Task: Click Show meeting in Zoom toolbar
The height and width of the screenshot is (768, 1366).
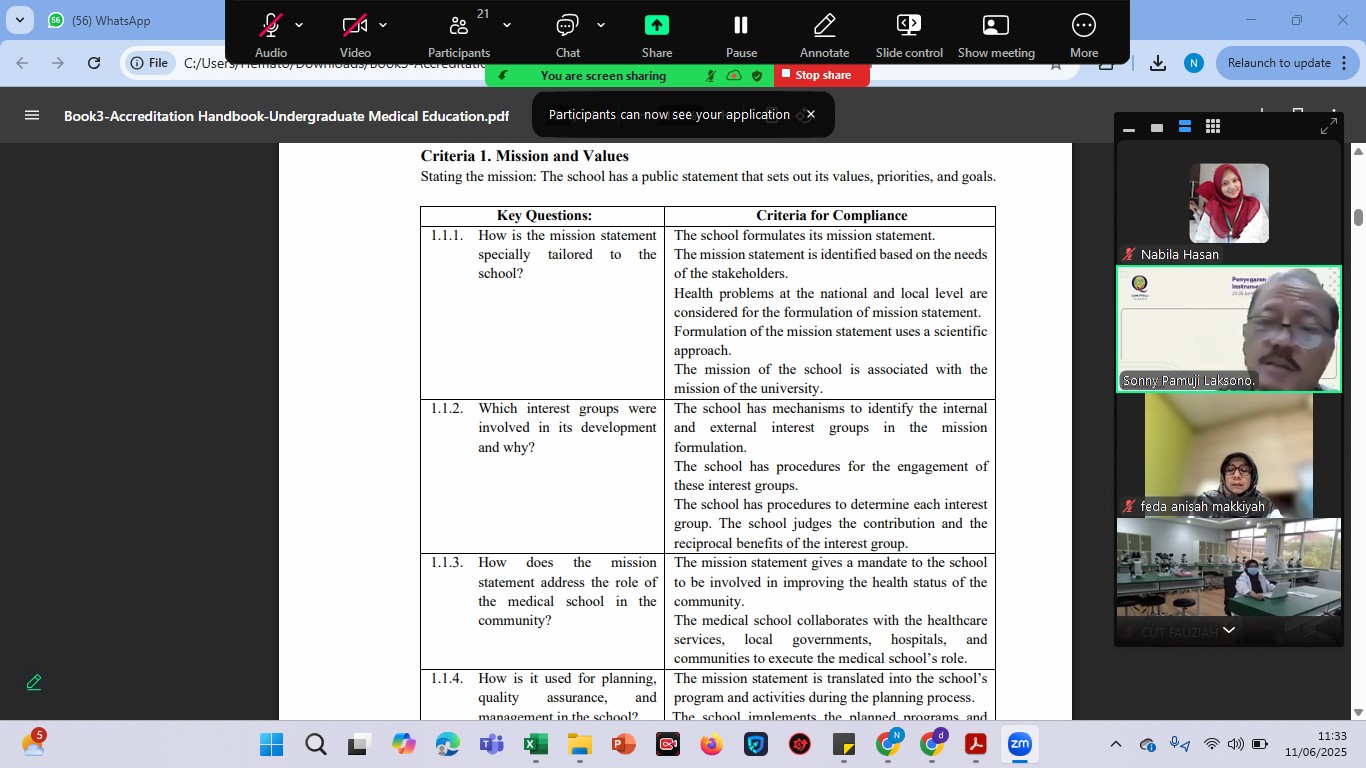Action: [996, 35]
